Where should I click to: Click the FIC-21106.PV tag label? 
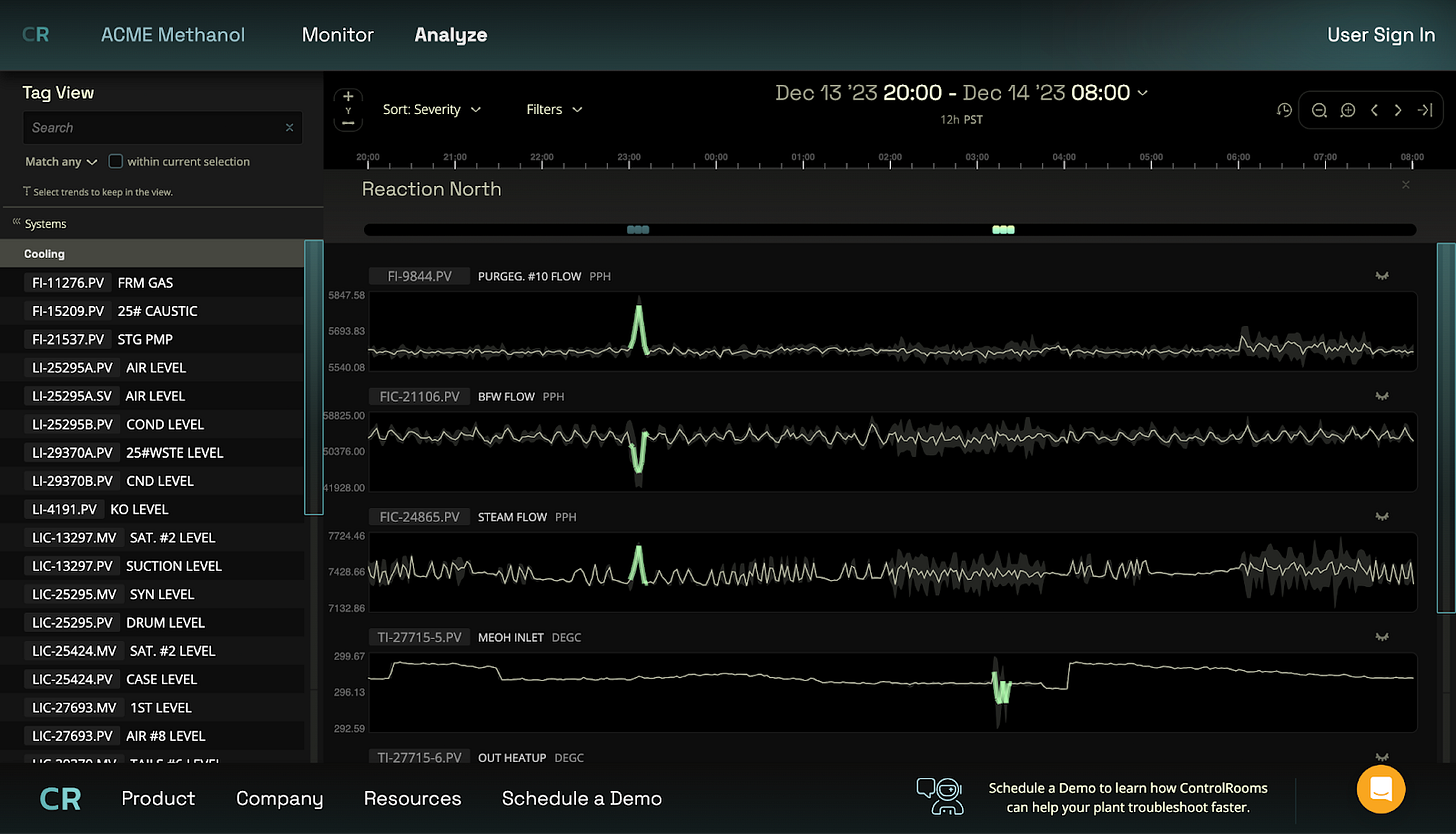pyautogui.click(x=419, y=397)
